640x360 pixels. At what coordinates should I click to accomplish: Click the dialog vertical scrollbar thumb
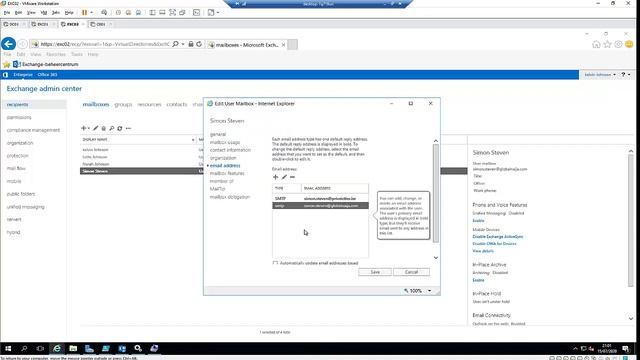point(436,193)
